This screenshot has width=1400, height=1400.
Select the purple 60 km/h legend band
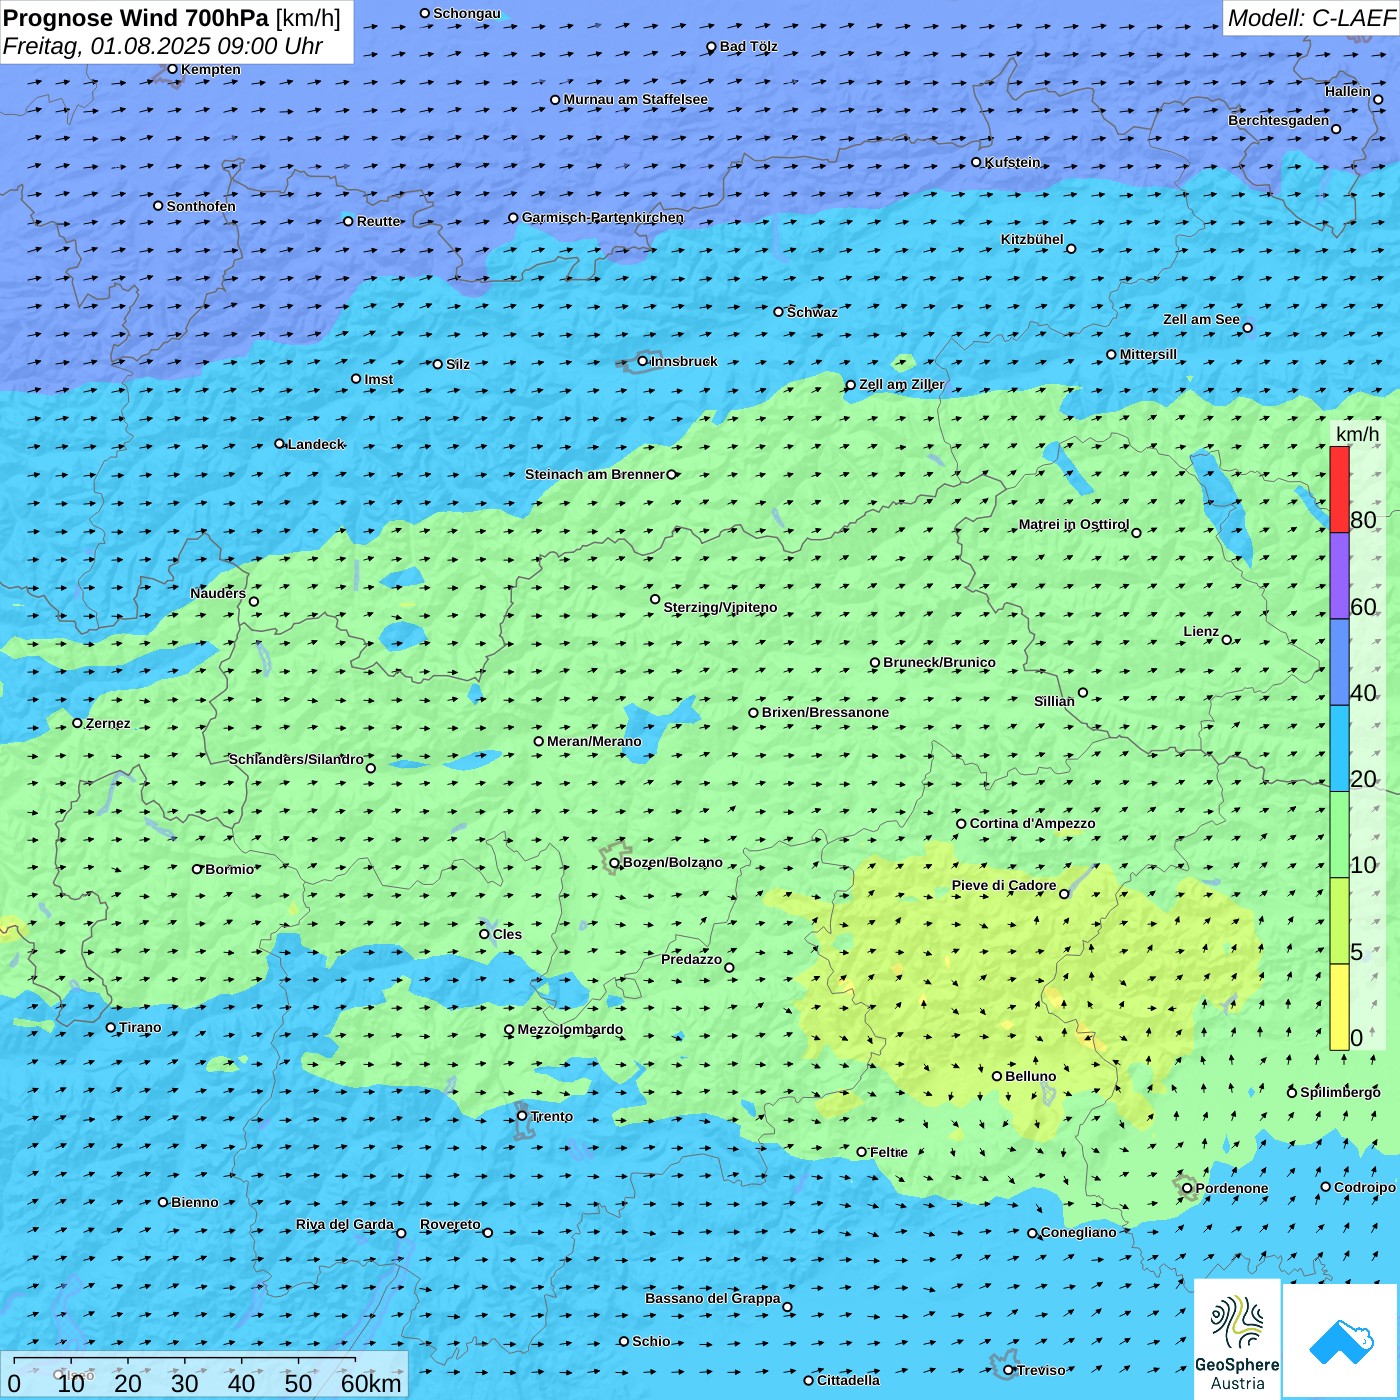click(x=1339, y=576)
